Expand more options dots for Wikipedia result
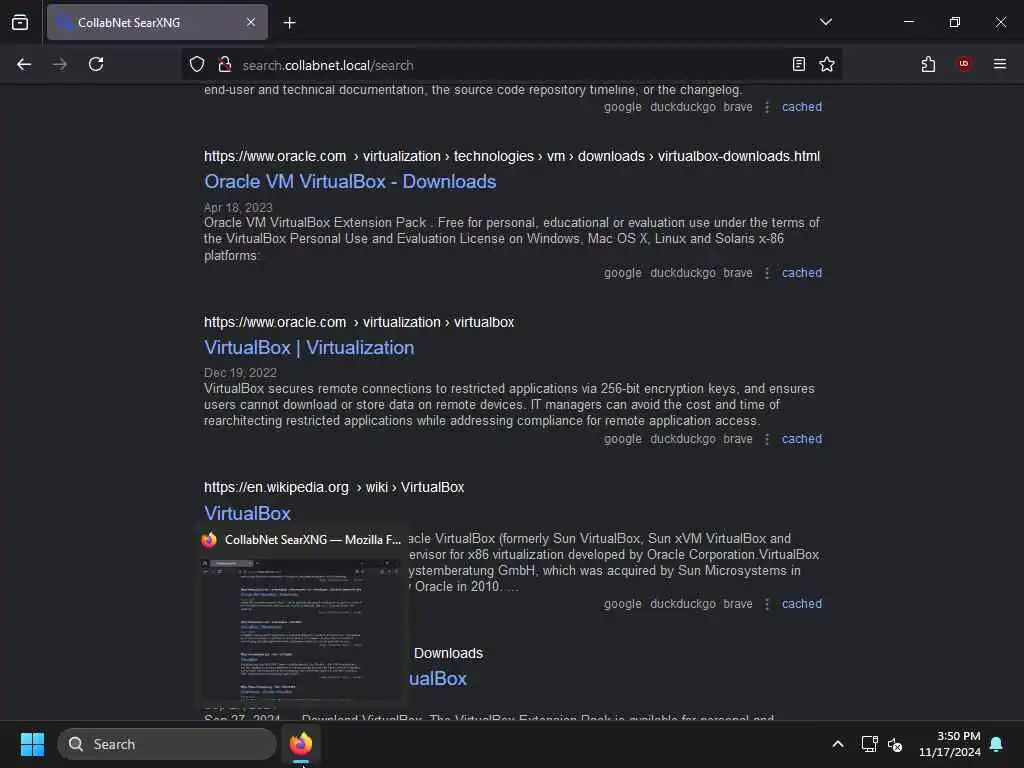This screenshot has height=768, width=1024. click(x=767, y=604)
